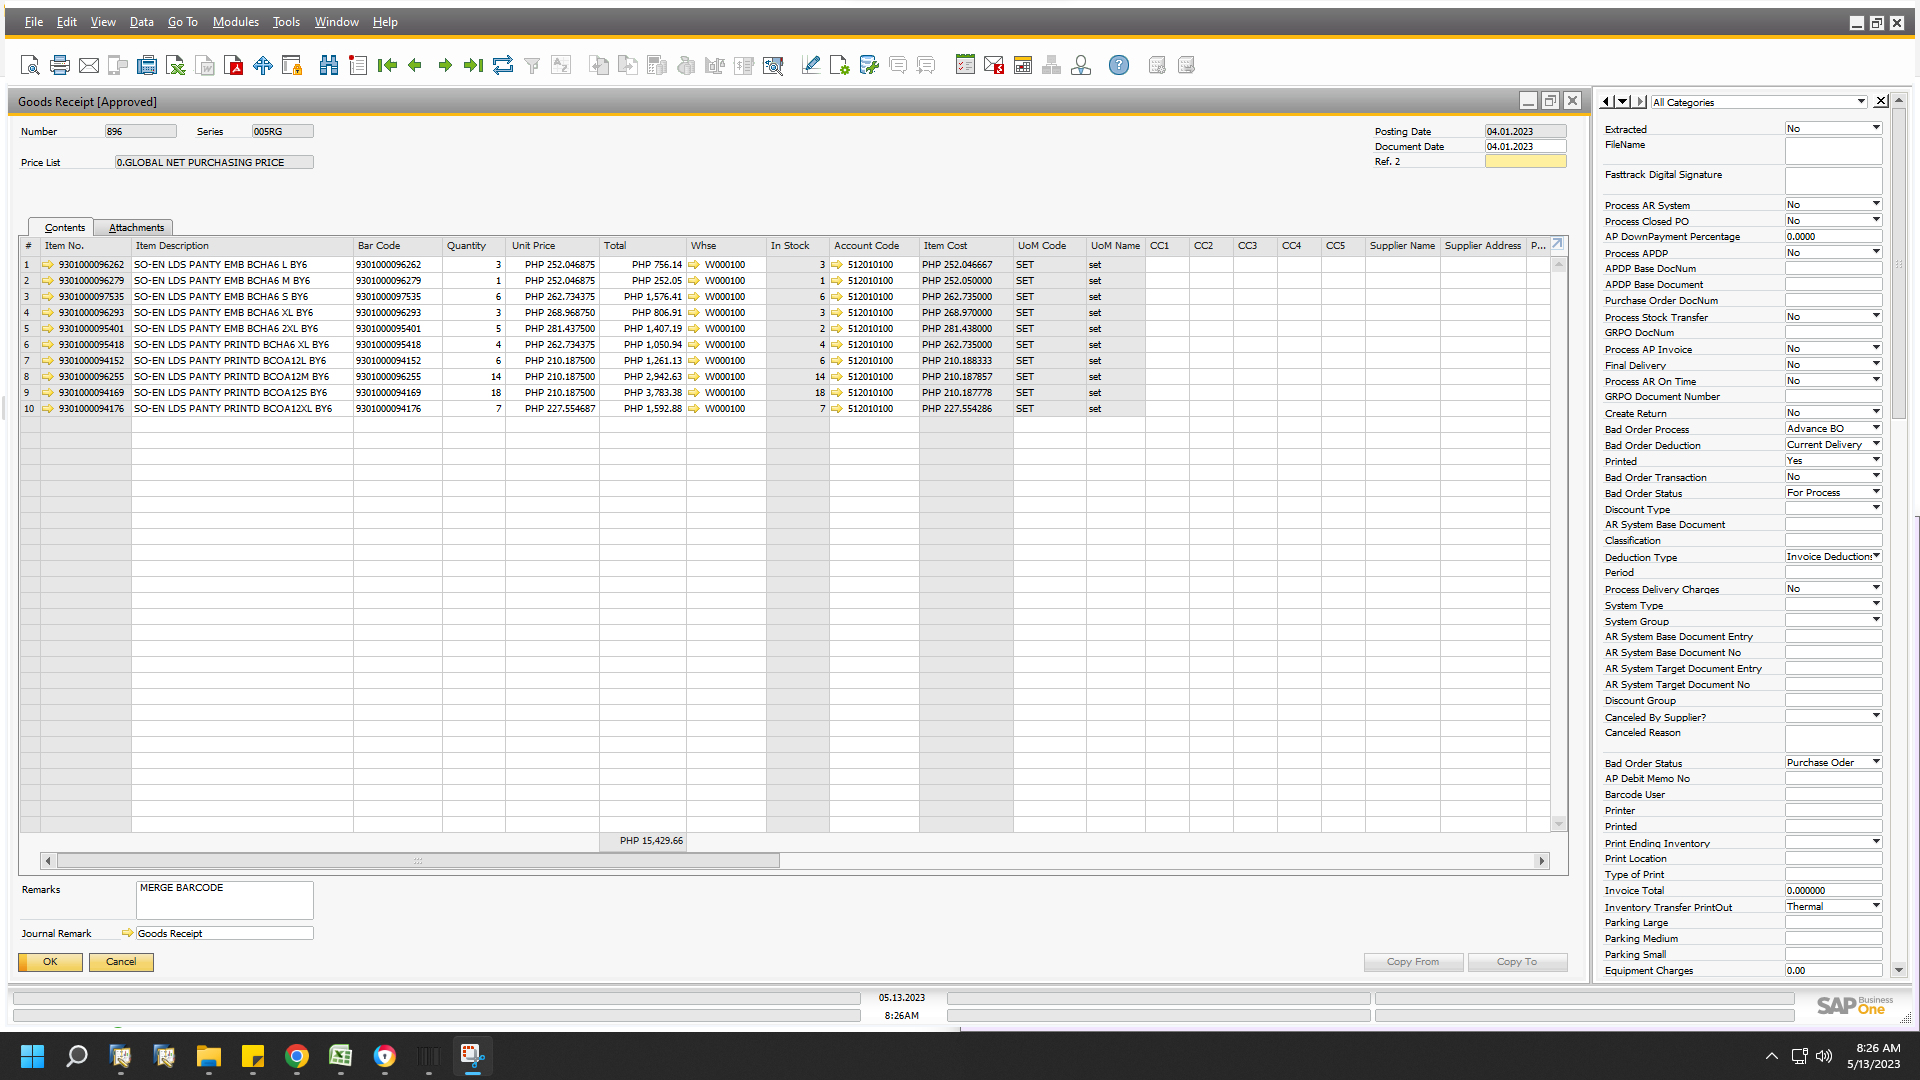Click the table horizontal scrollbar thumb
Screen dimensions: 1920x1080
tap(418, 861)
